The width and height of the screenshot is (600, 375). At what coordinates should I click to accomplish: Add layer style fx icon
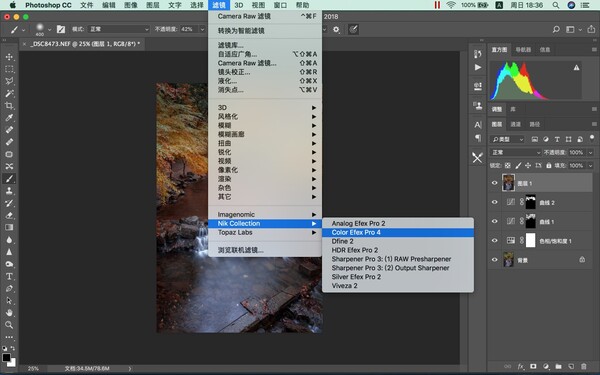pos(520,366)
